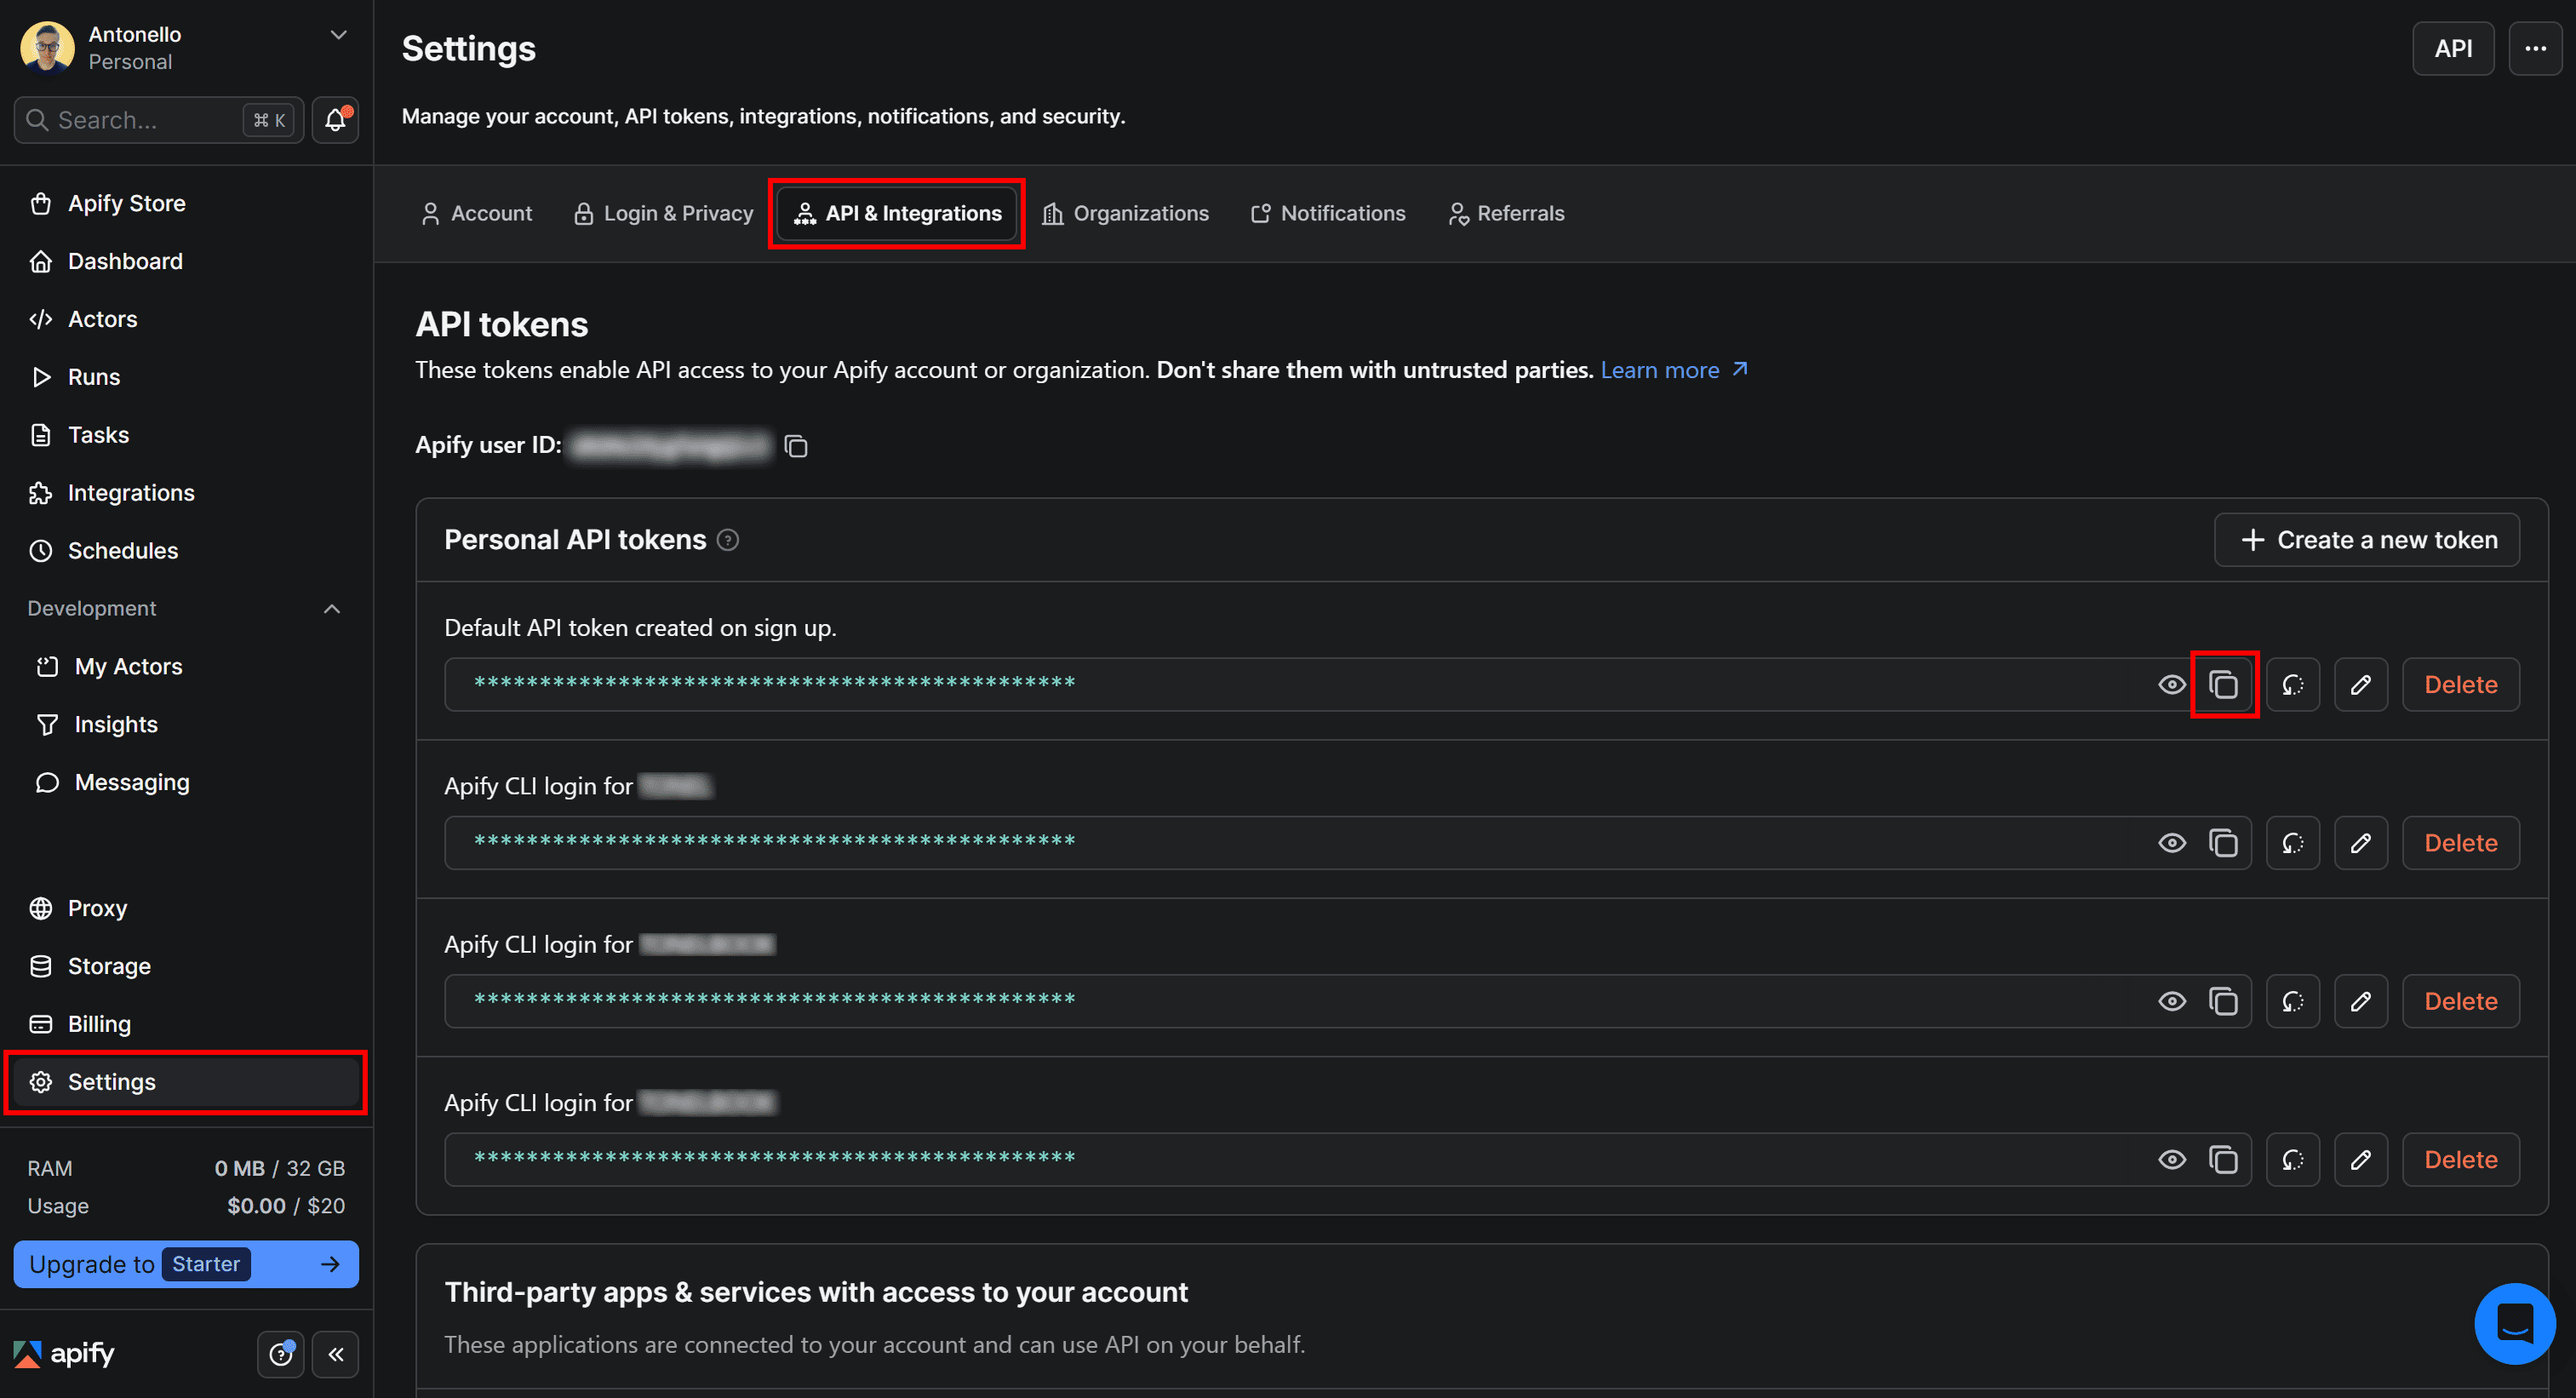Copy the default API token
The width and height of the screenshot is (2576, 1398).
(x=2223, y=685)
